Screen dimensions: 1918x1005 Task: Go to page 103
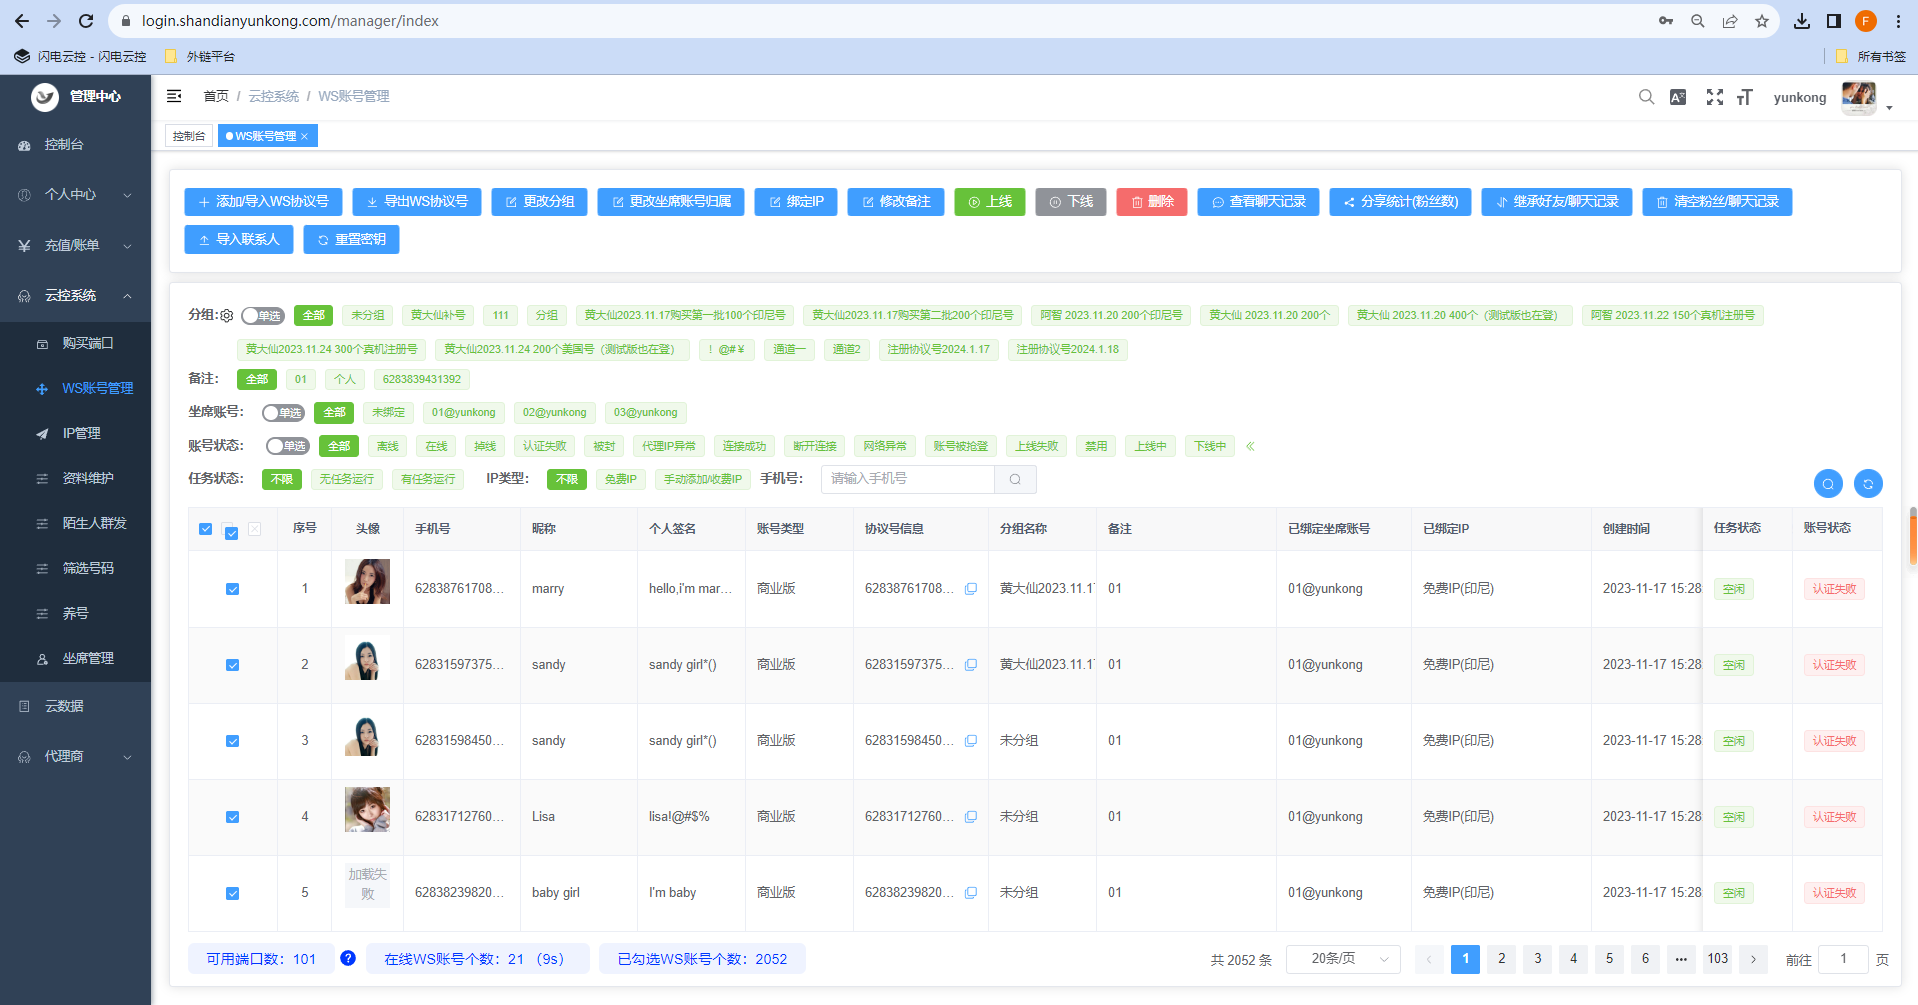(1717, 959)
